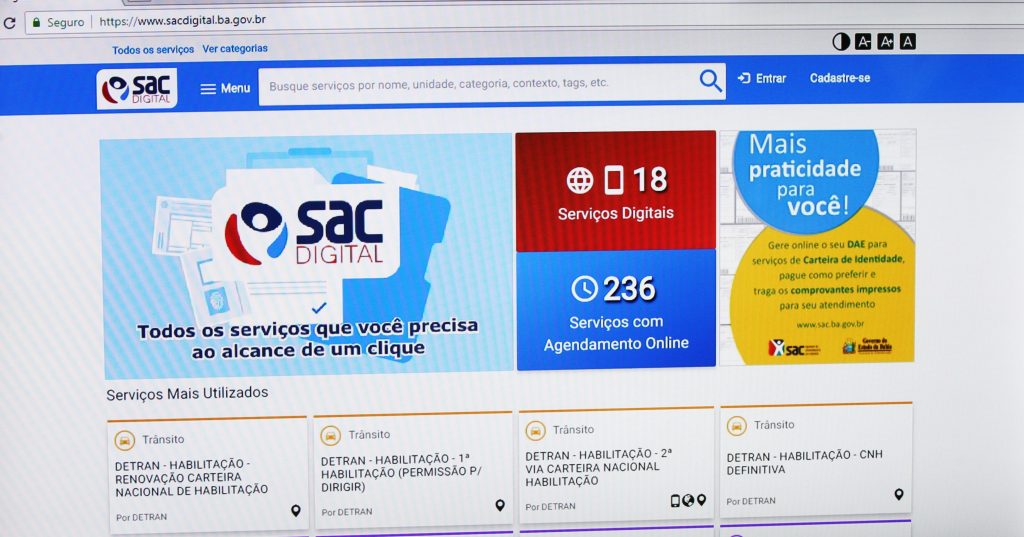
Task: Click Todos os serviços link
Action: 153,49
